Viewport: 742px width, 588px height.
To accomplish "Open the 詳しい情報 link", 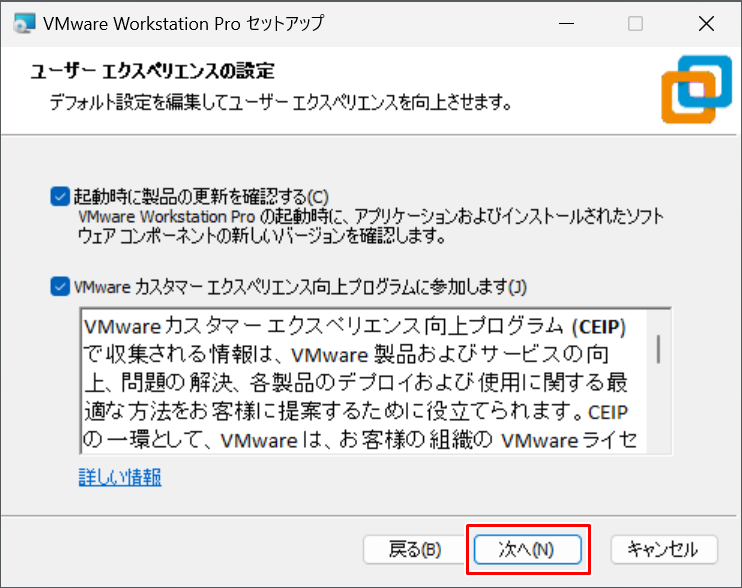I will pyautogui.click(x=120, y=477).
